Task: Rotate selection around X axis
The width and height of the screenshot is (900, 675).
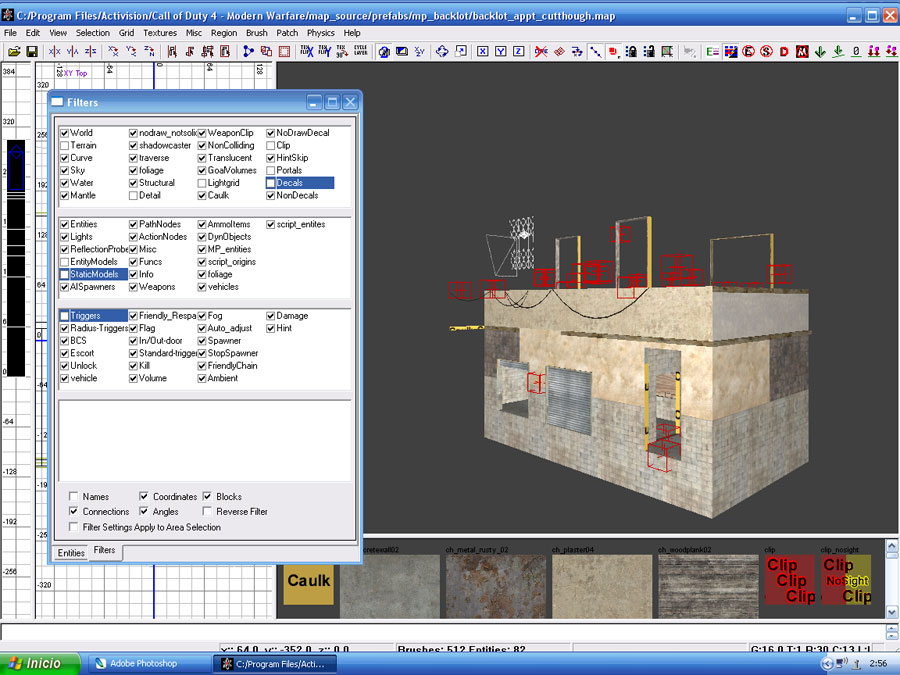Action: coord(114,52)
